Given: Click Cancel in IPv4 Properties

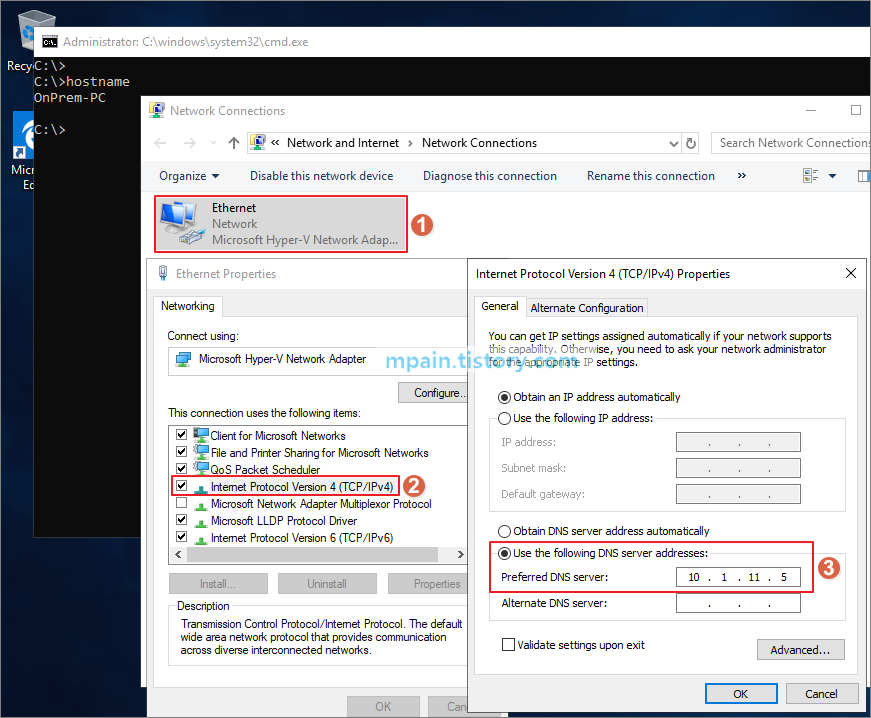Looking at the screenshot, I should tap(821, 694).
